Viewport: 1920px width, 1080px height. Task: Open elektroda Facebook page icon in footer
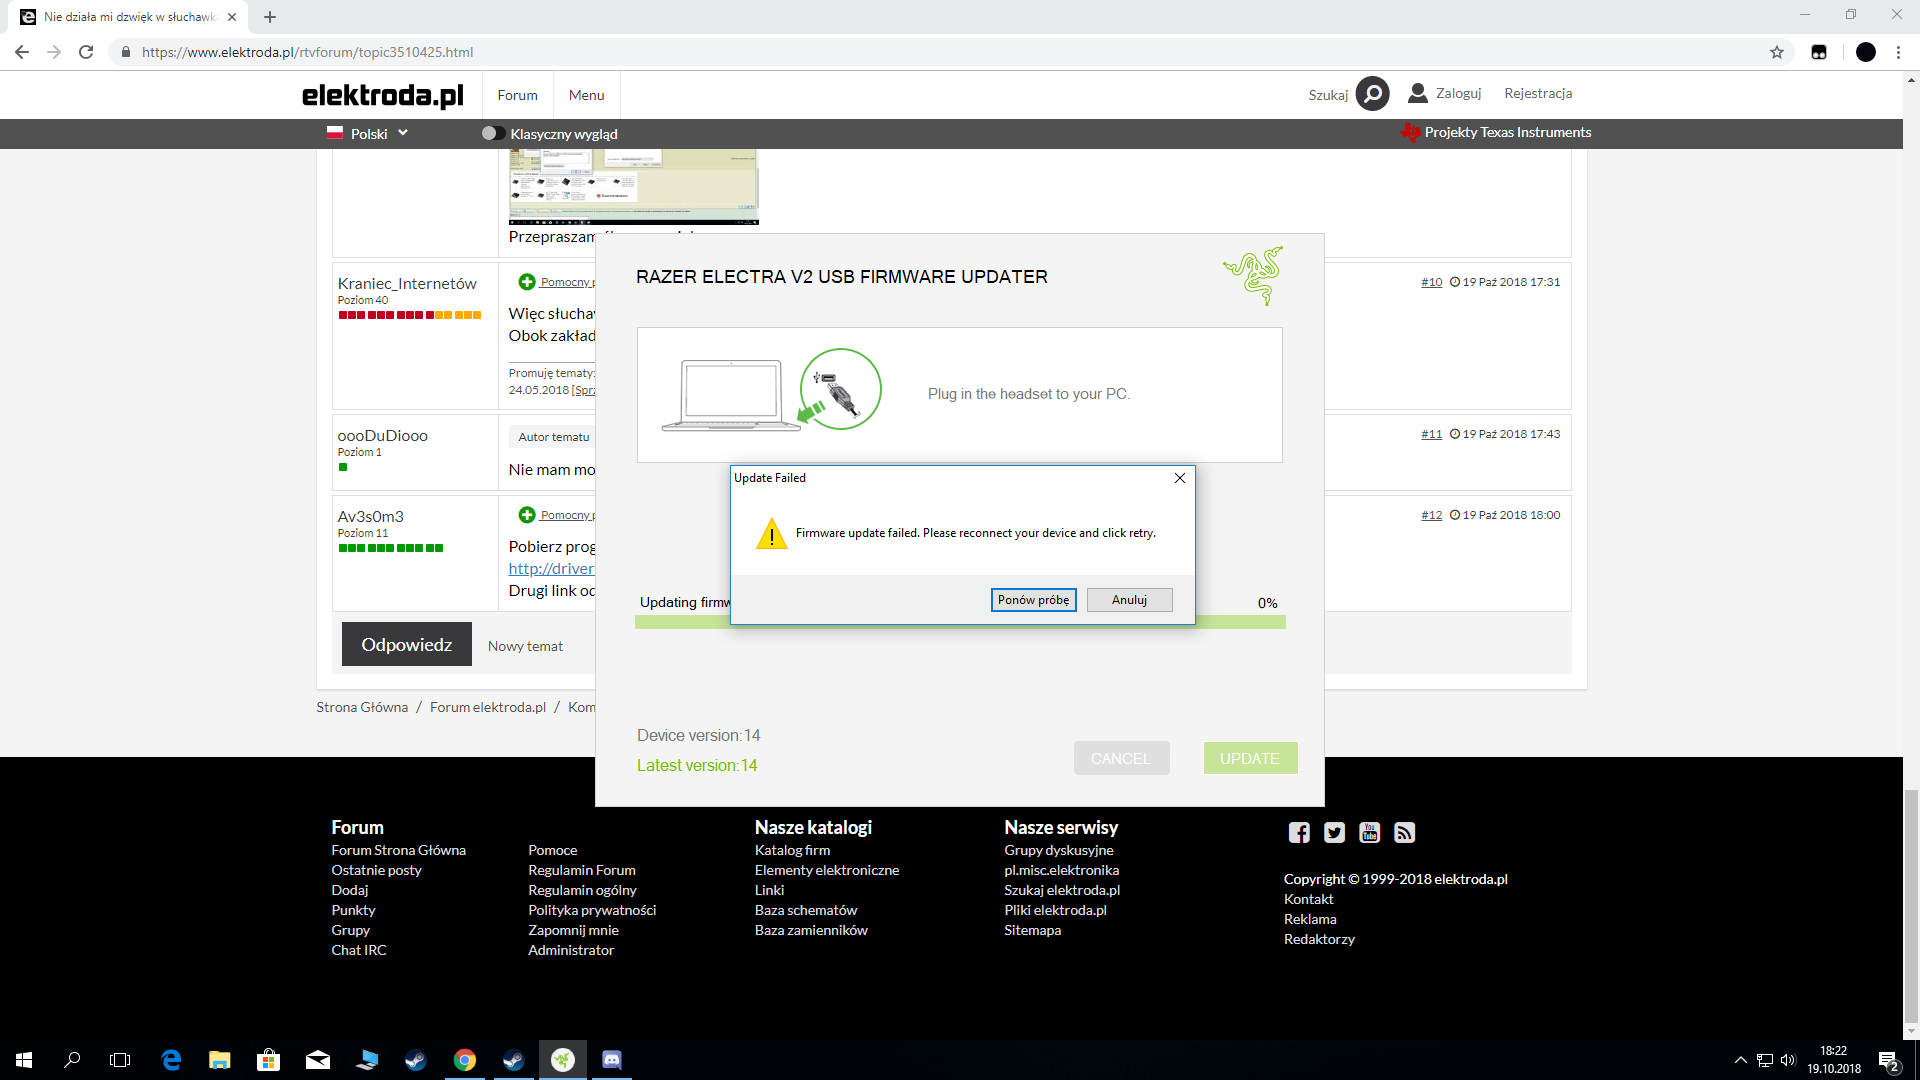1299,832
